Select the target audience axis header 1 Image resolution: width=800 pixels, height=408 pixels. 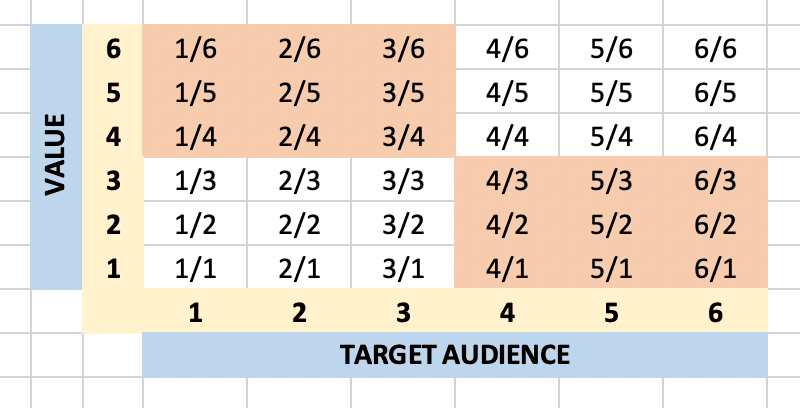(195, 311)
